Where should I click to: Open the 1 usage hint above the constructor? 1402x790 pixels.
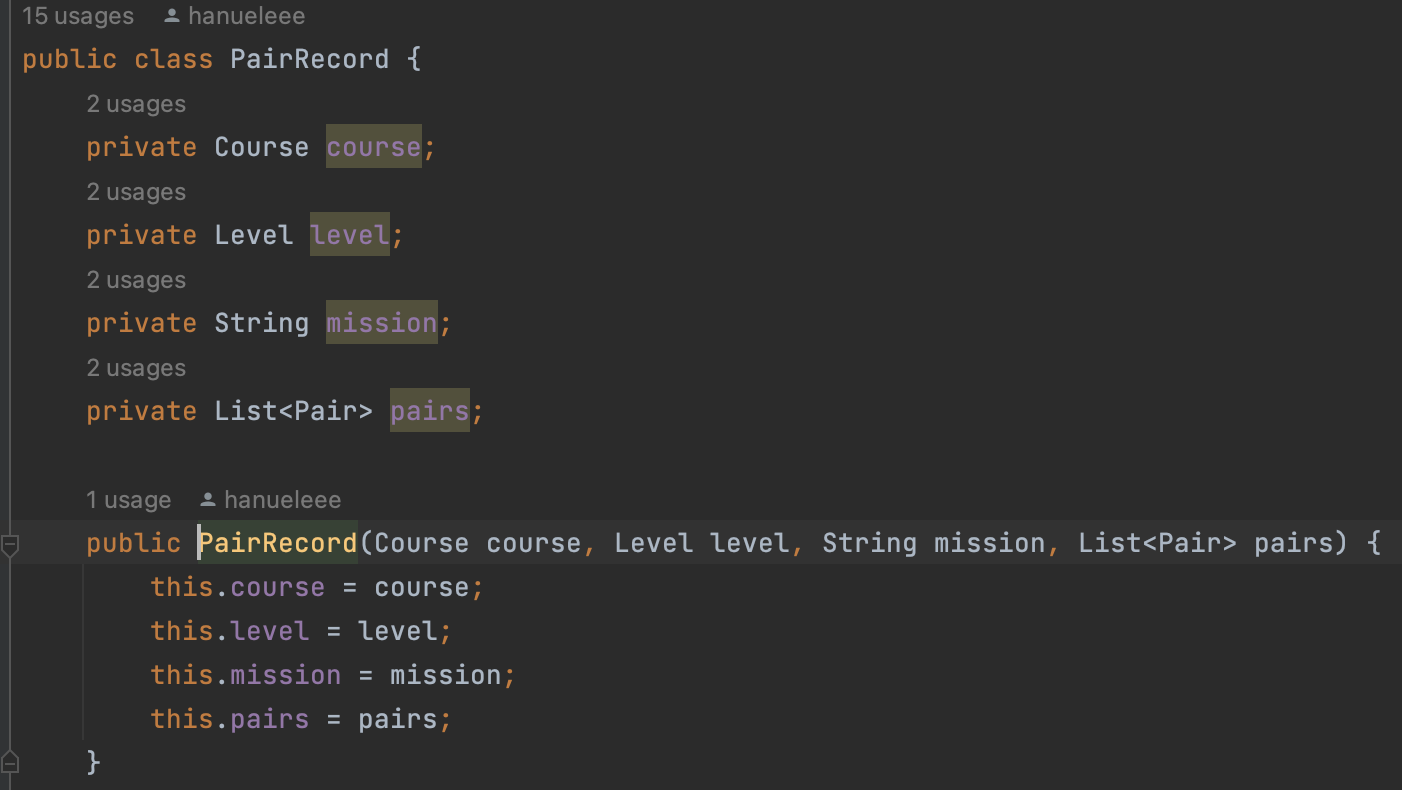(128, 500)
